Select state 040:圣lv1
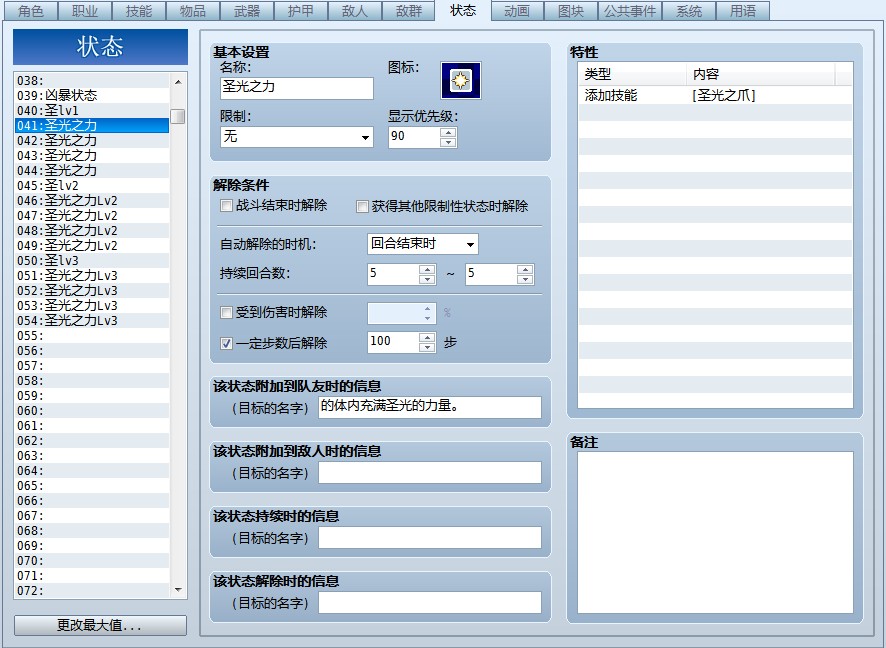 click(x=92, y=110)
